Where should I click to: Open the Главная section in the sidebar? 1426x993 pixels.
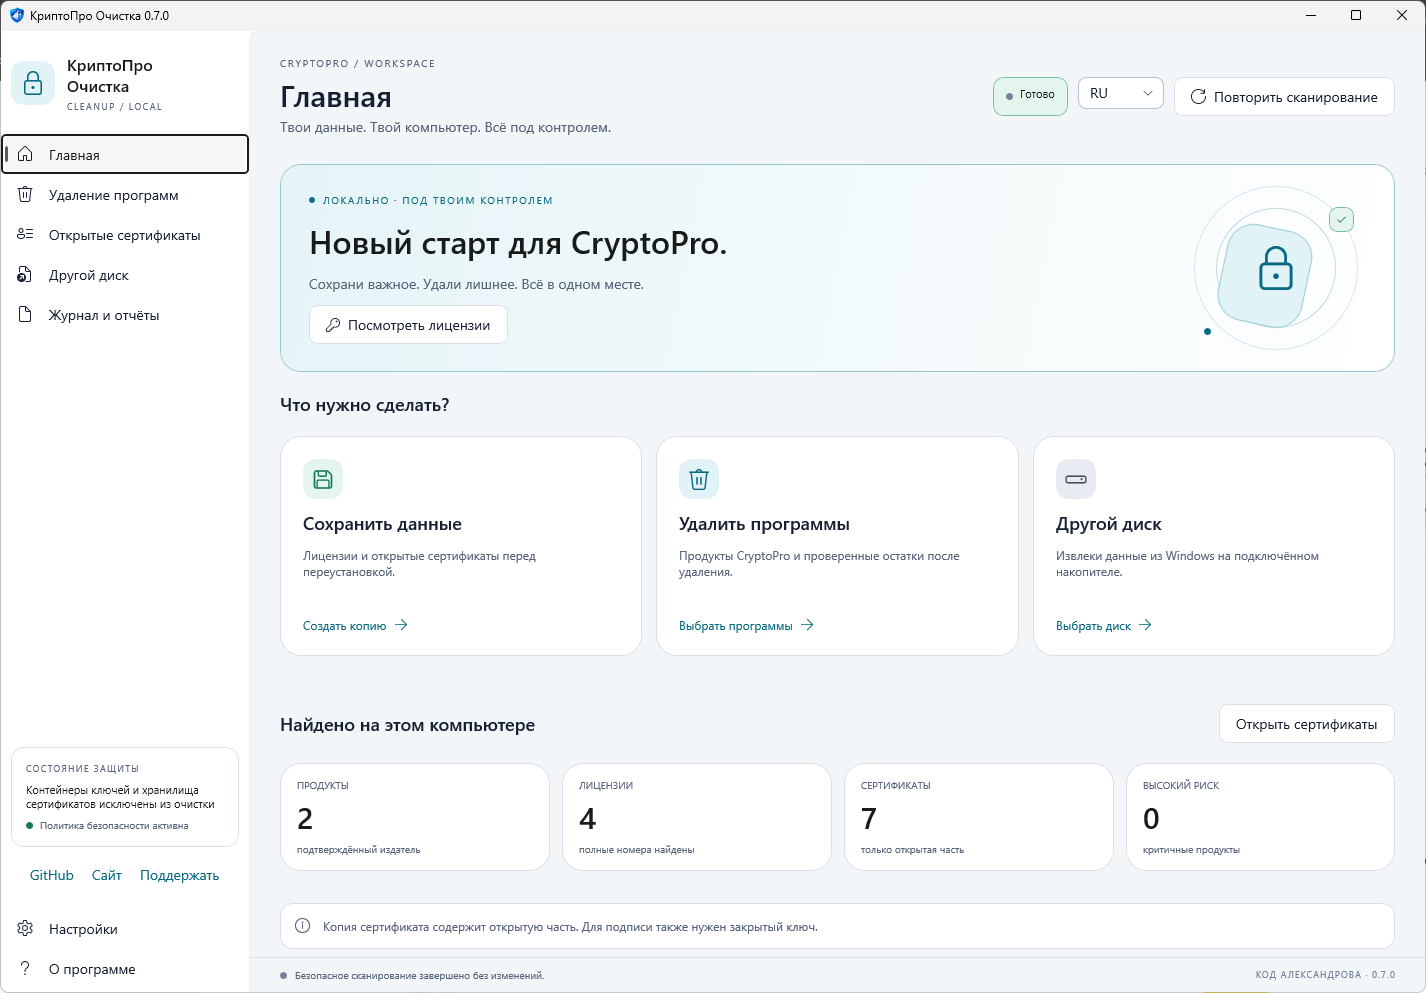(125, 154)
